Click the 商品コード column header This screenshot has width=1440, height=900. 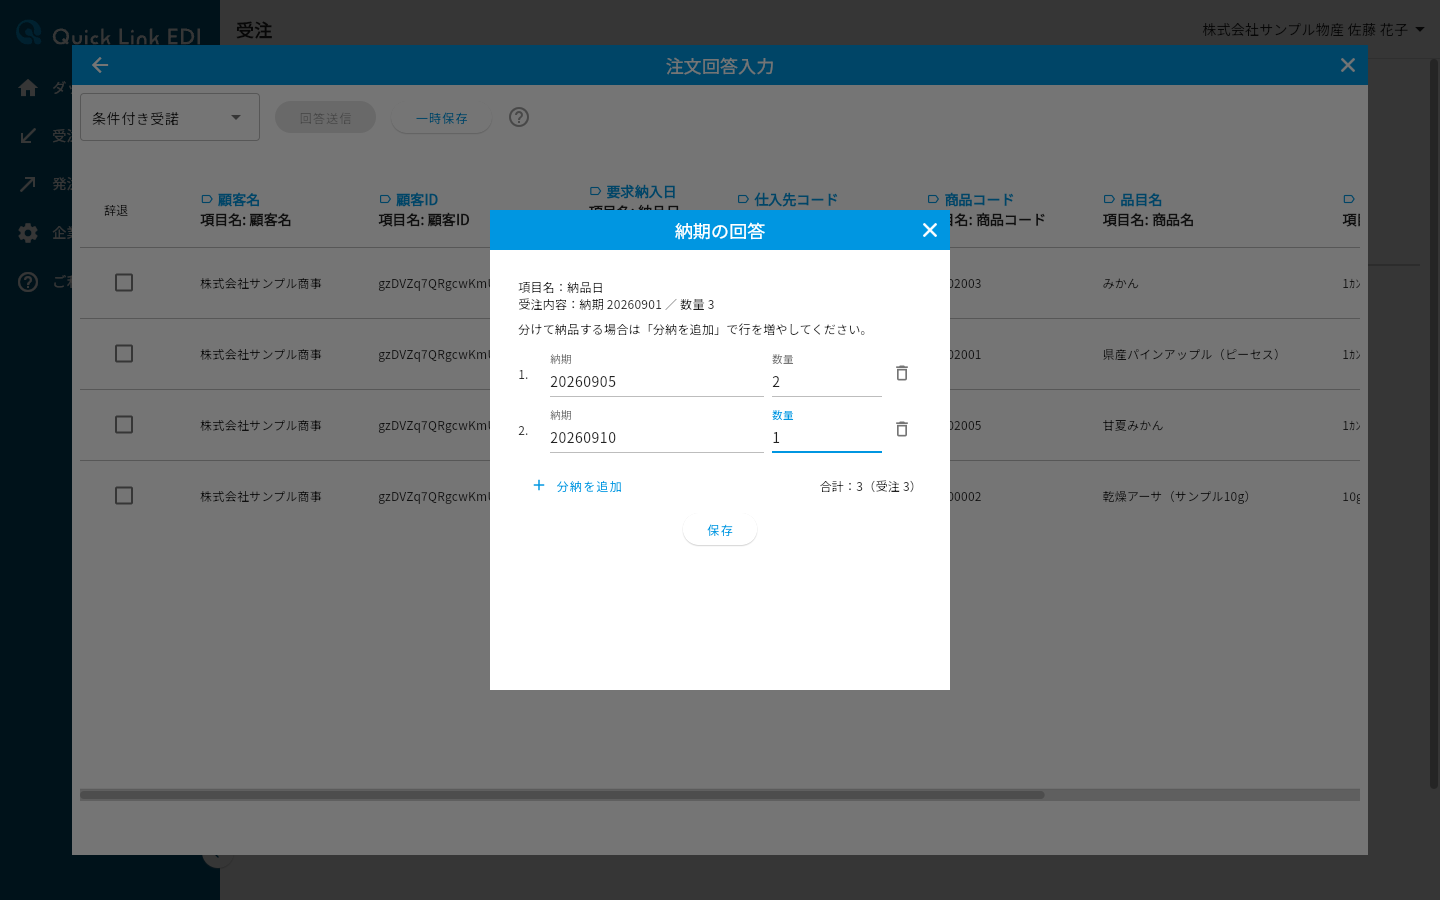979,200
